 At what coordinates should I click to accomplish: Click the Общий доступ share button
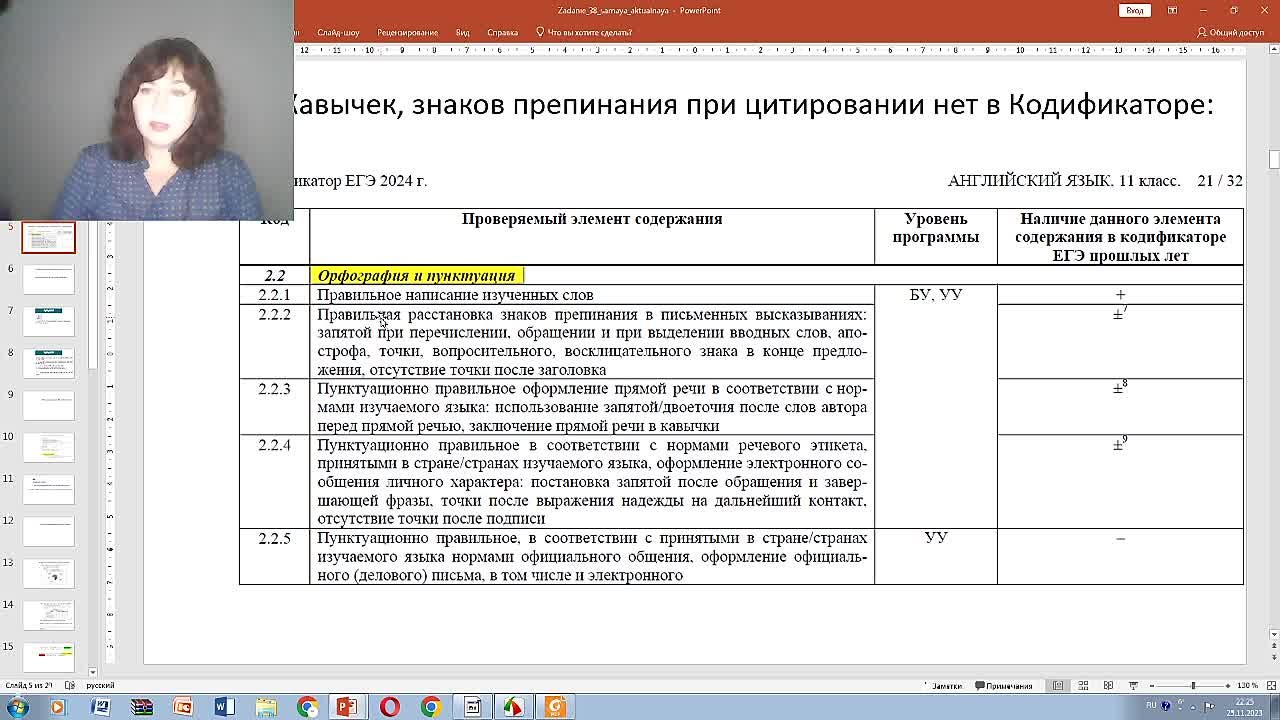(1231, 32)
